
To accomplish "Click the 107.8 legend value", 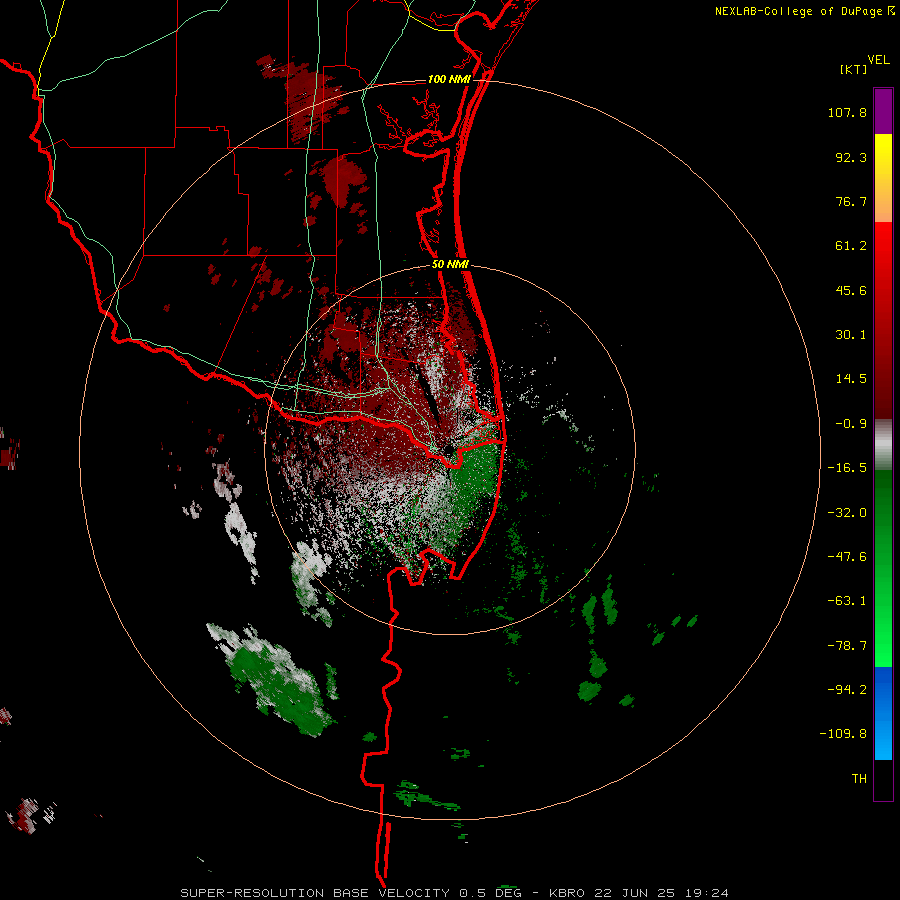I will click(847, 112).
